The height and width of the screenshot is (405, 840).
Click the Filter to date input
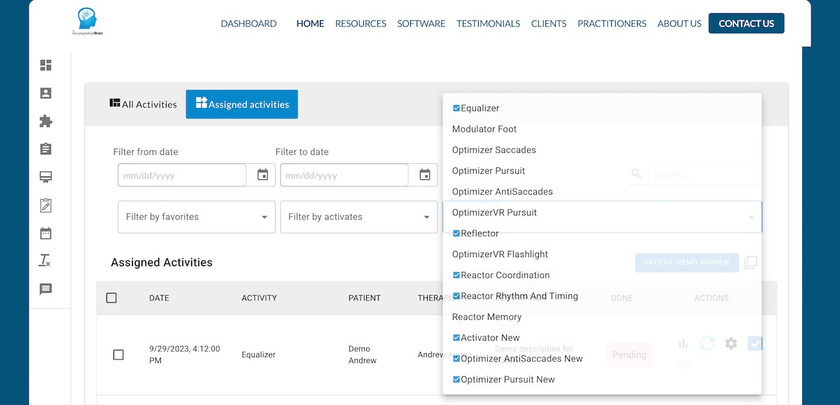coord(344,175)
